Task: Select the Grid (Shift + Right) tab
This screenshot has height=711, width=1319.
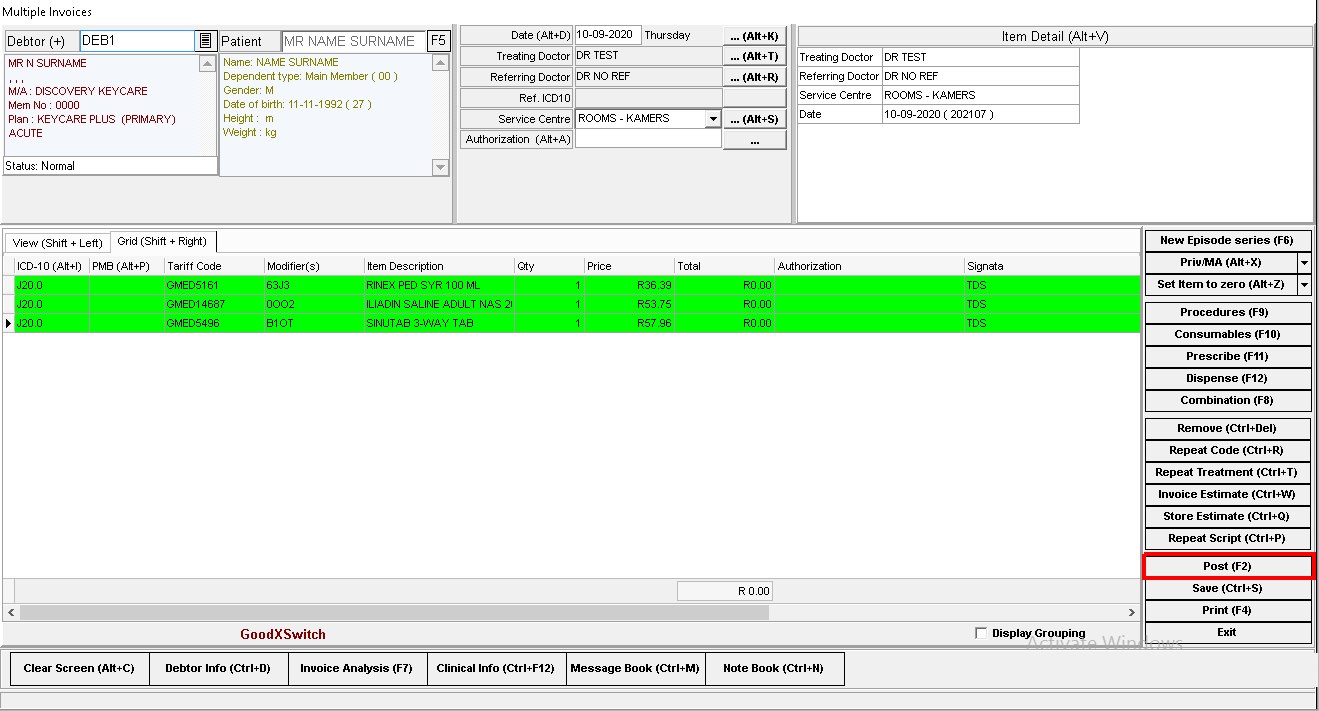Action: [x=162, y=241]
